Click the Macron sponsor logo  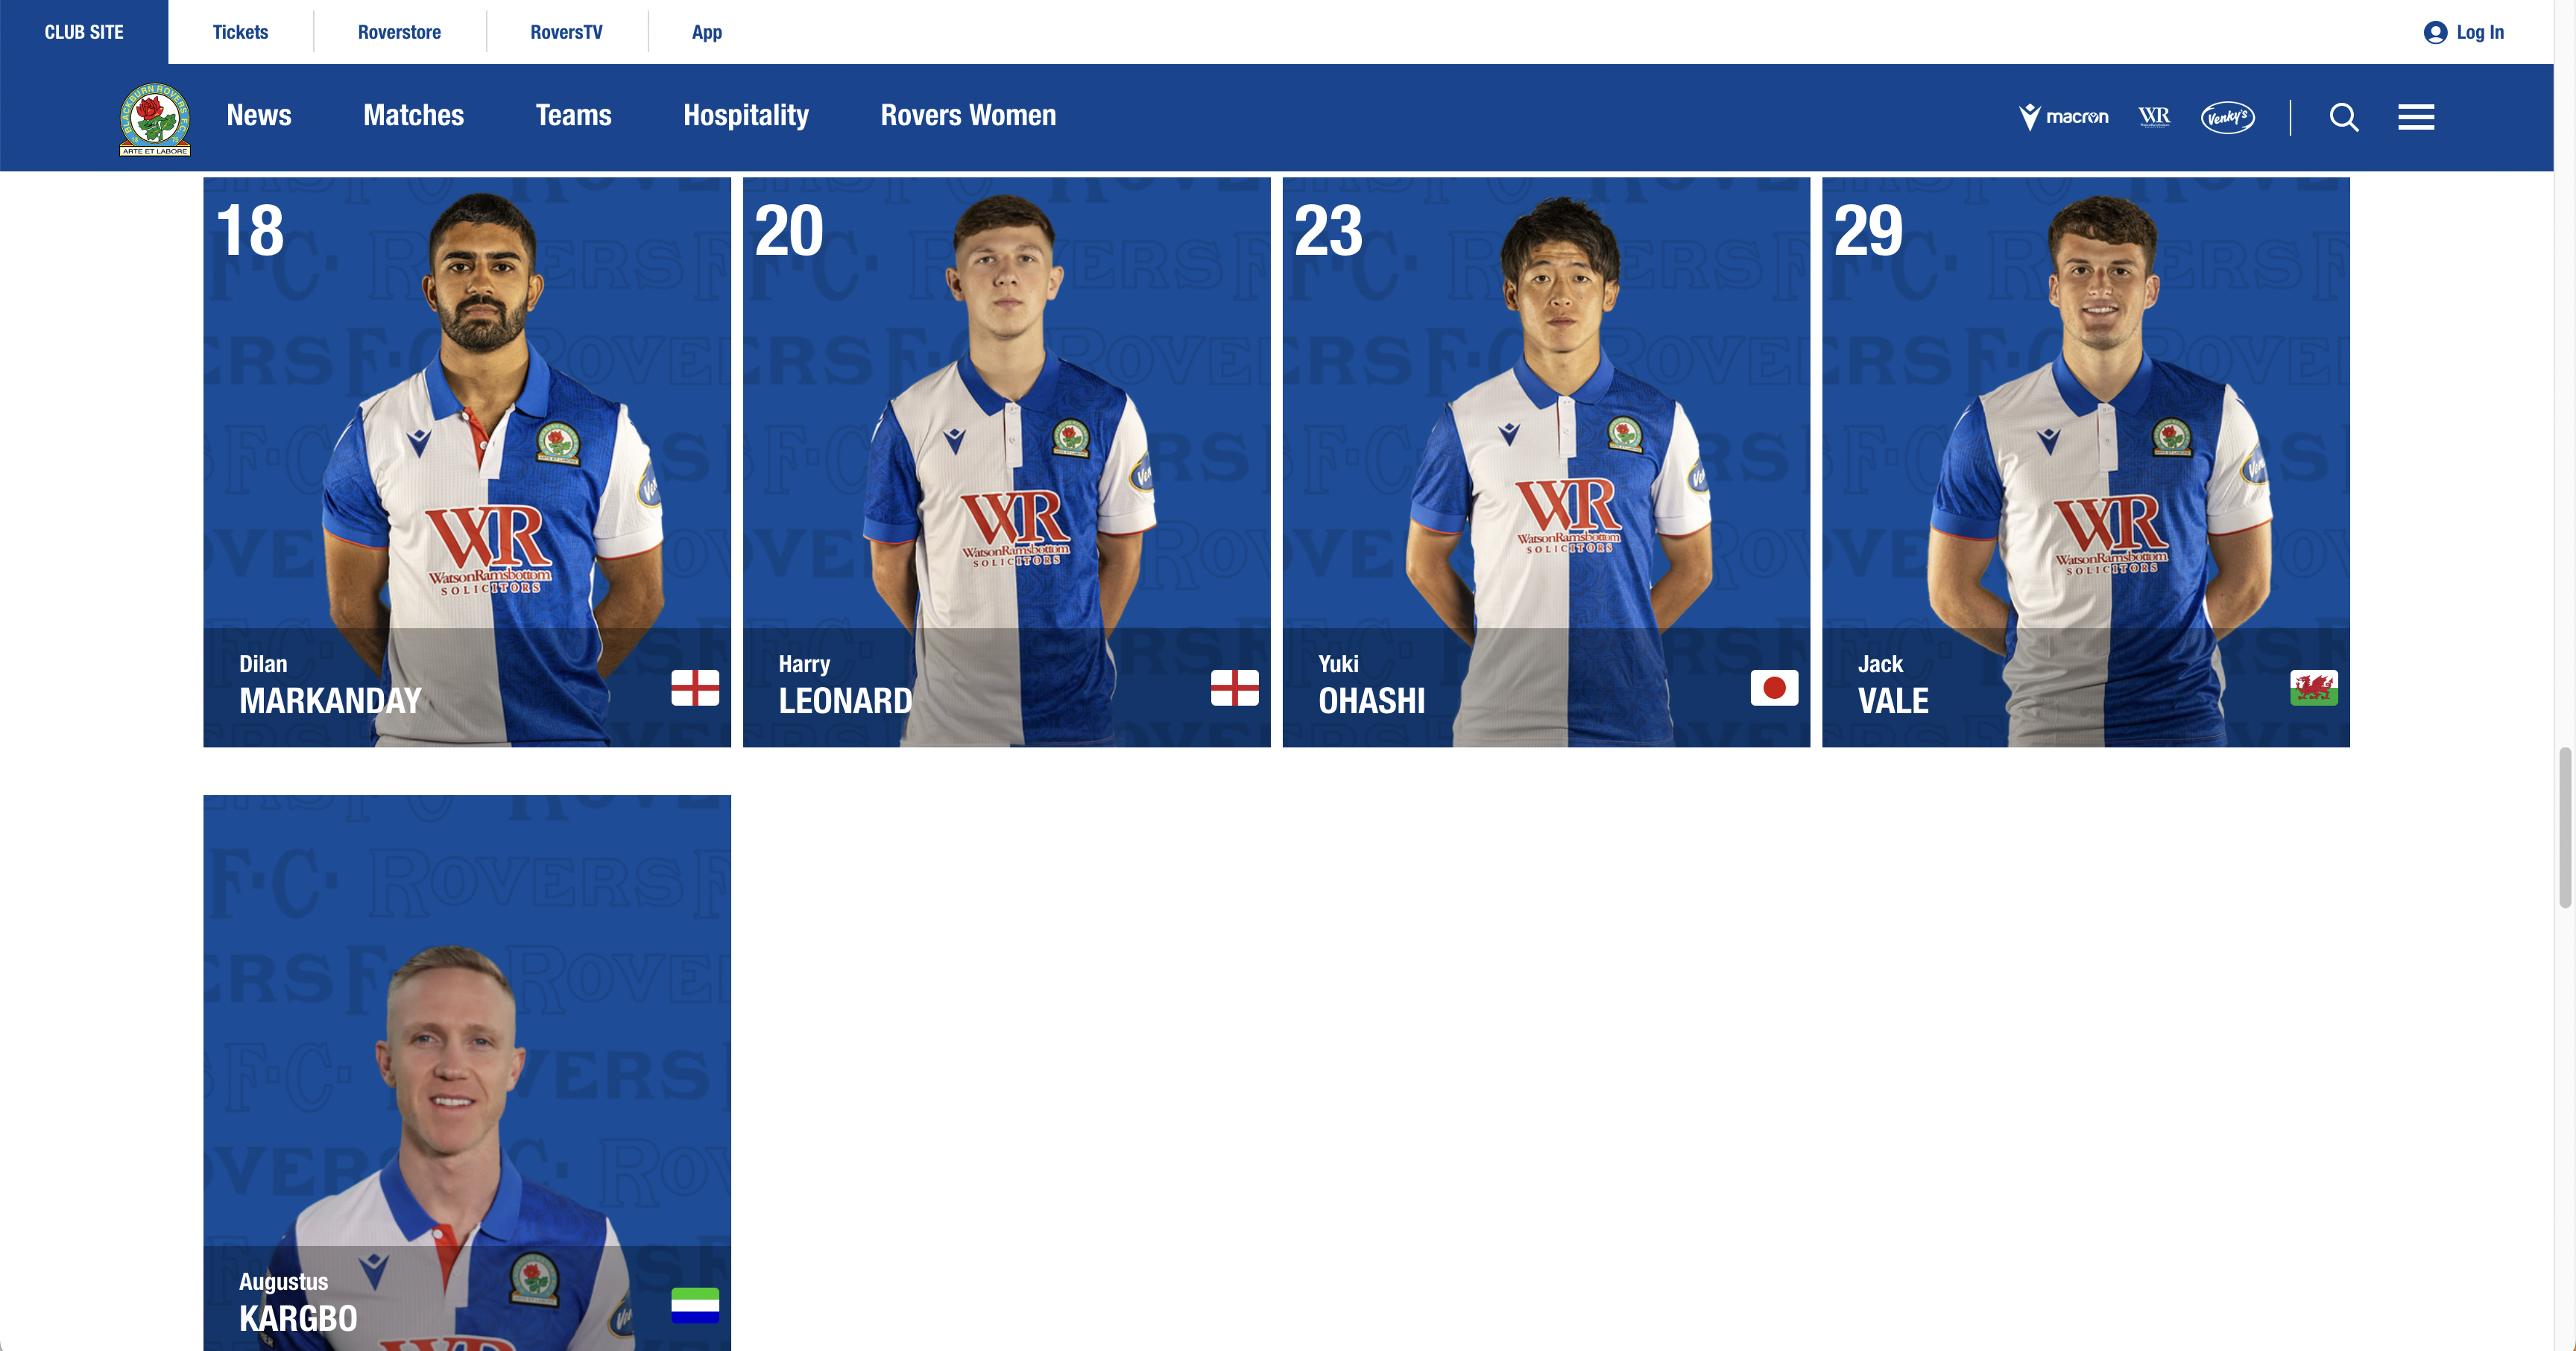2064,117
